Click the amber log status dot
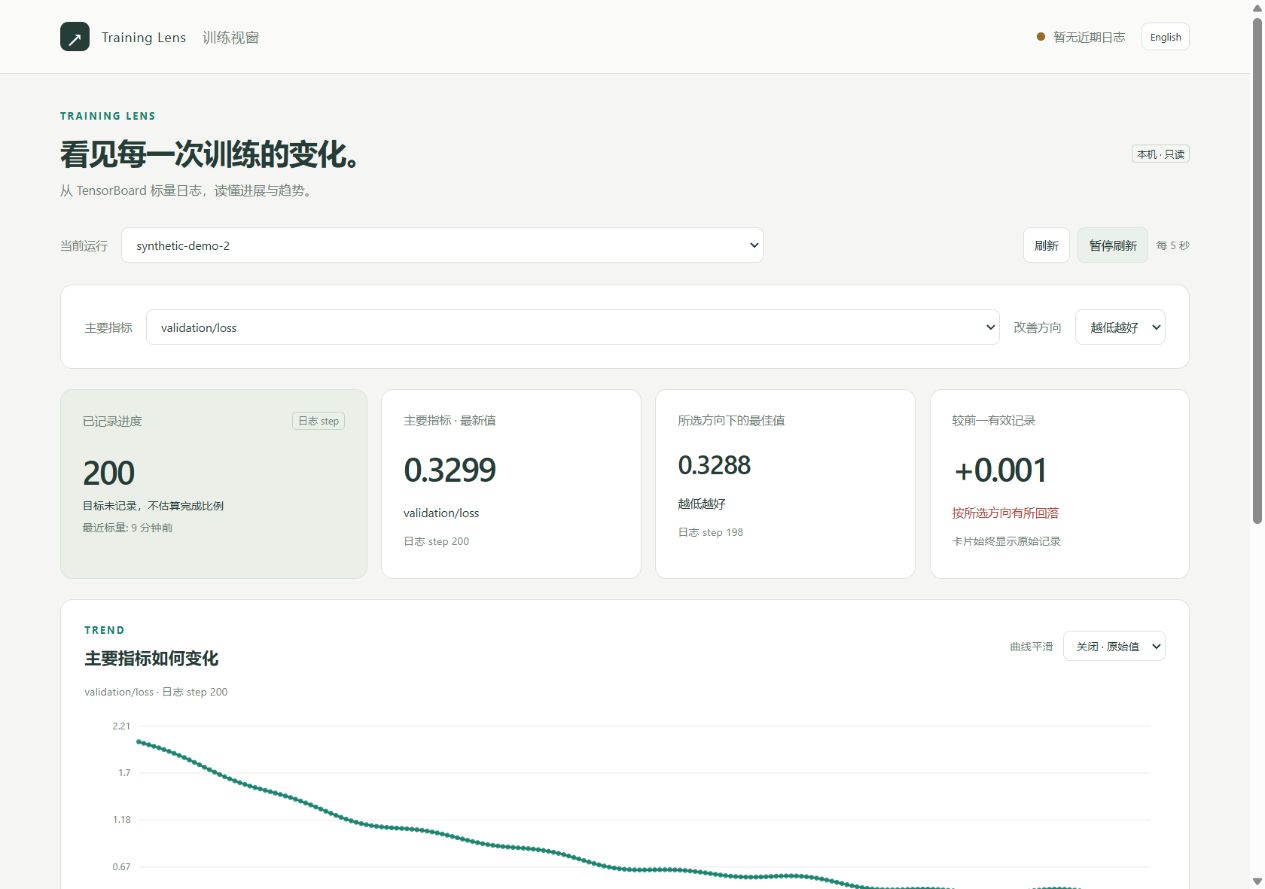 click(1041, 37)
